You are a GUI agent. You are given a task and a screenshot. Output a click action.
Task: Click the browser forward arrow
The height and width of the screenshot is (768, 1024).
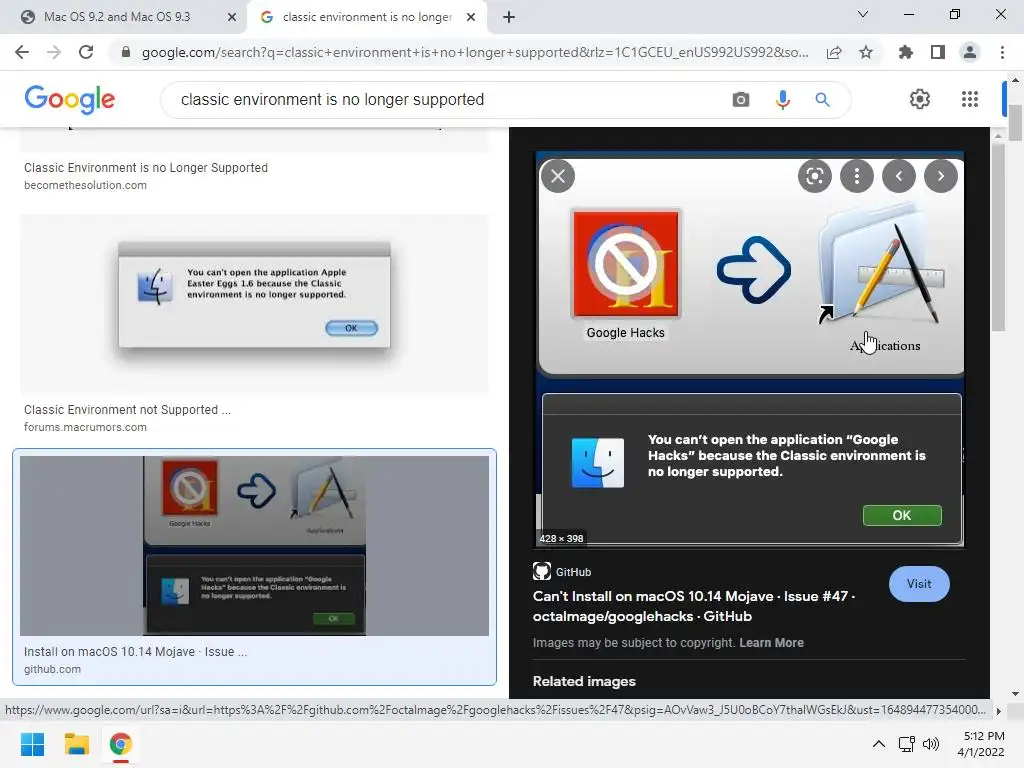pyautogui.click(x=54, y=52)
